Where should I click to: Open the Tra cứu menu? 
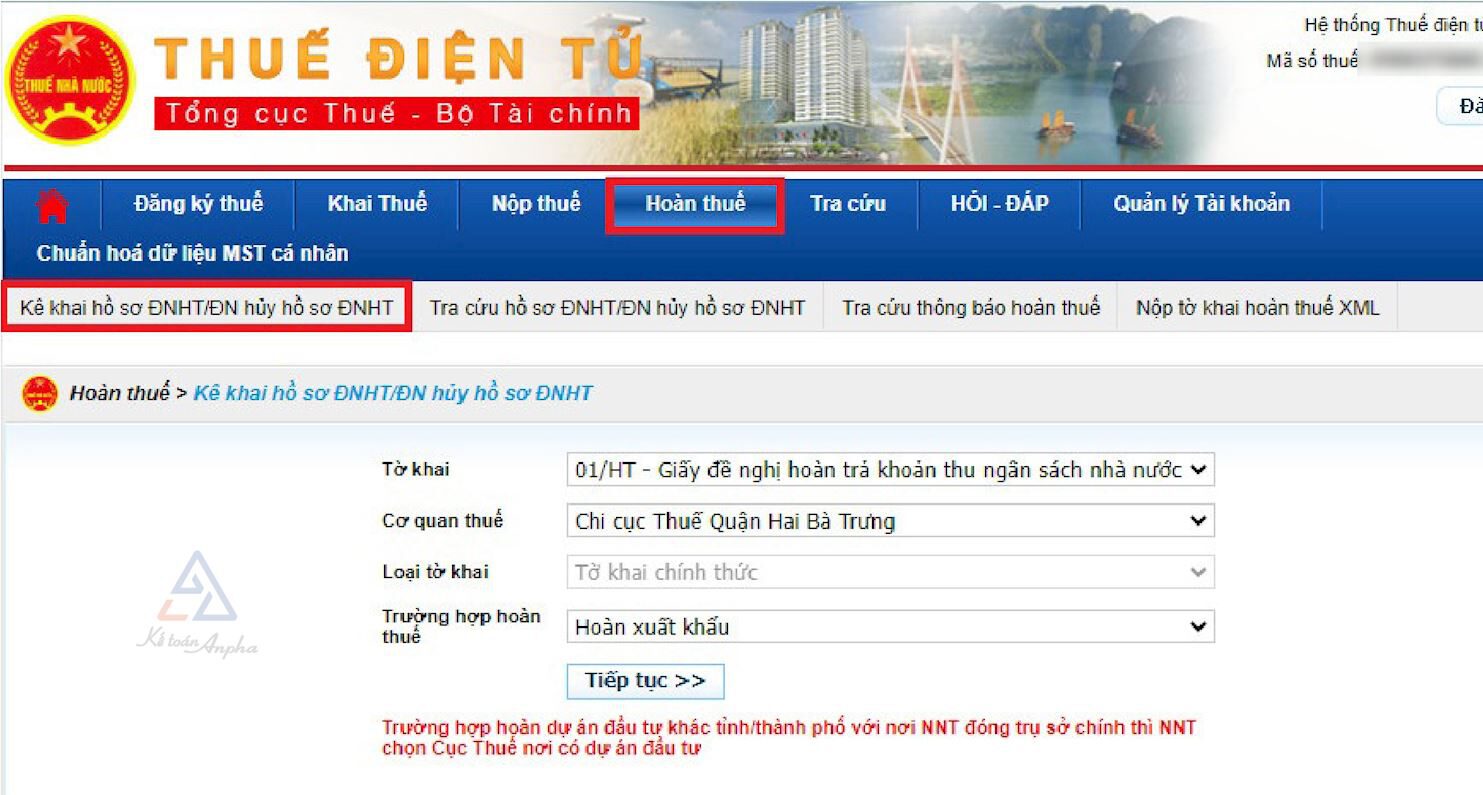(x=851, y=204)
